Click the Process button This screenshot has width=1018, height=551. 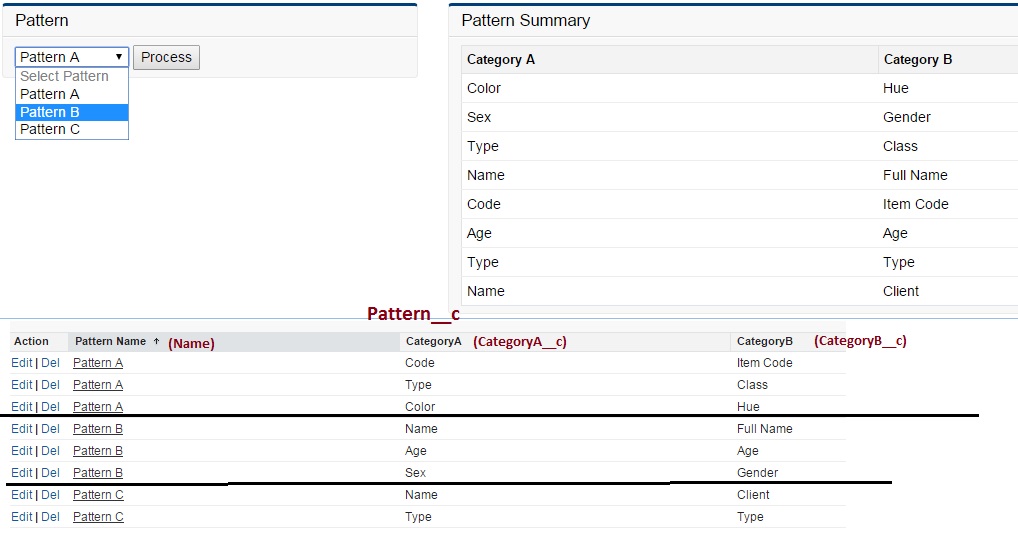pyautogui.click(x=166, y=57)
